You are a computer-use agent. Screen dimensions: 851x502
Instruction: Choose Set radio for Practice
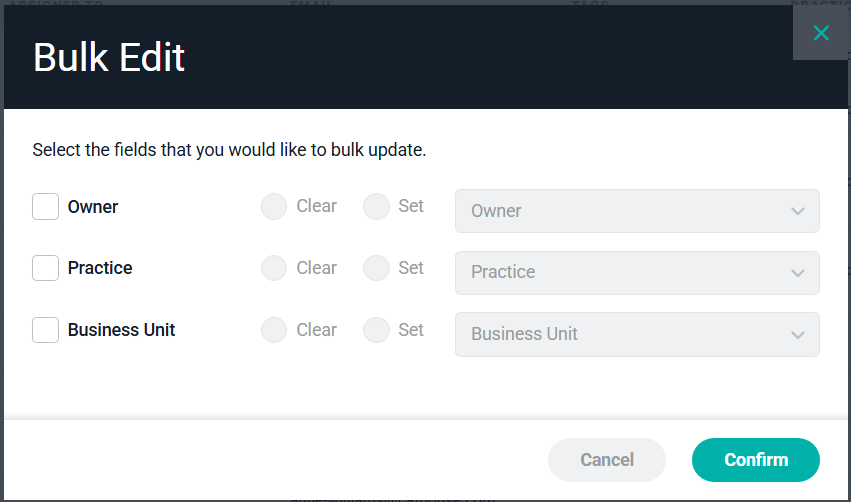[376, 268]
